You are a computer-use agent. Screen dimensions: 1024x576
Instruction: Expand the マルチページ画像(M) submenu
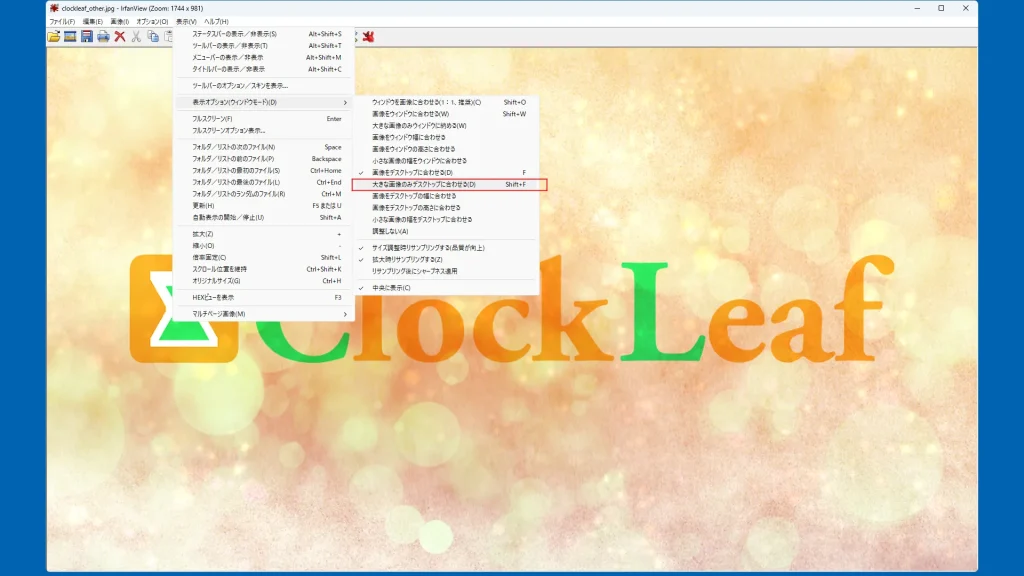tap(264, 314)
